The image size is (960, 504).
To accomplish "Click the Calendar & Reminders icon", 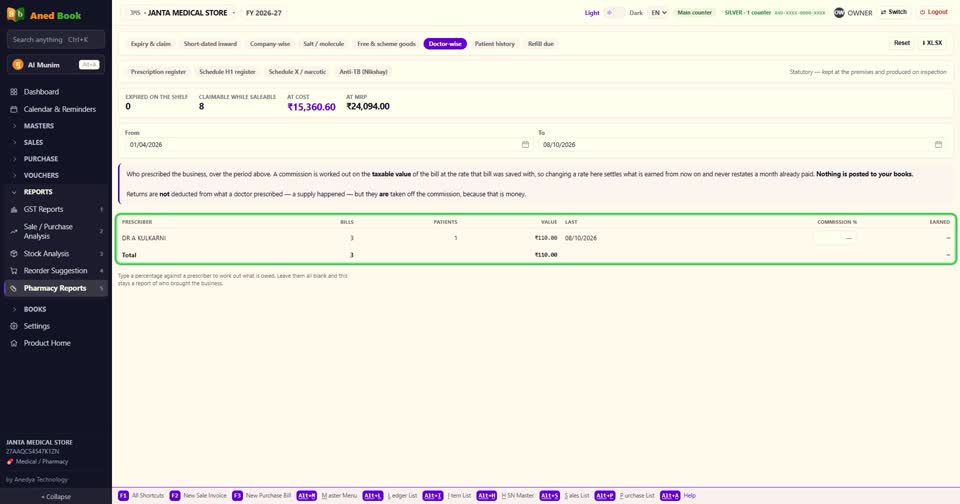I will pos(13,109).
